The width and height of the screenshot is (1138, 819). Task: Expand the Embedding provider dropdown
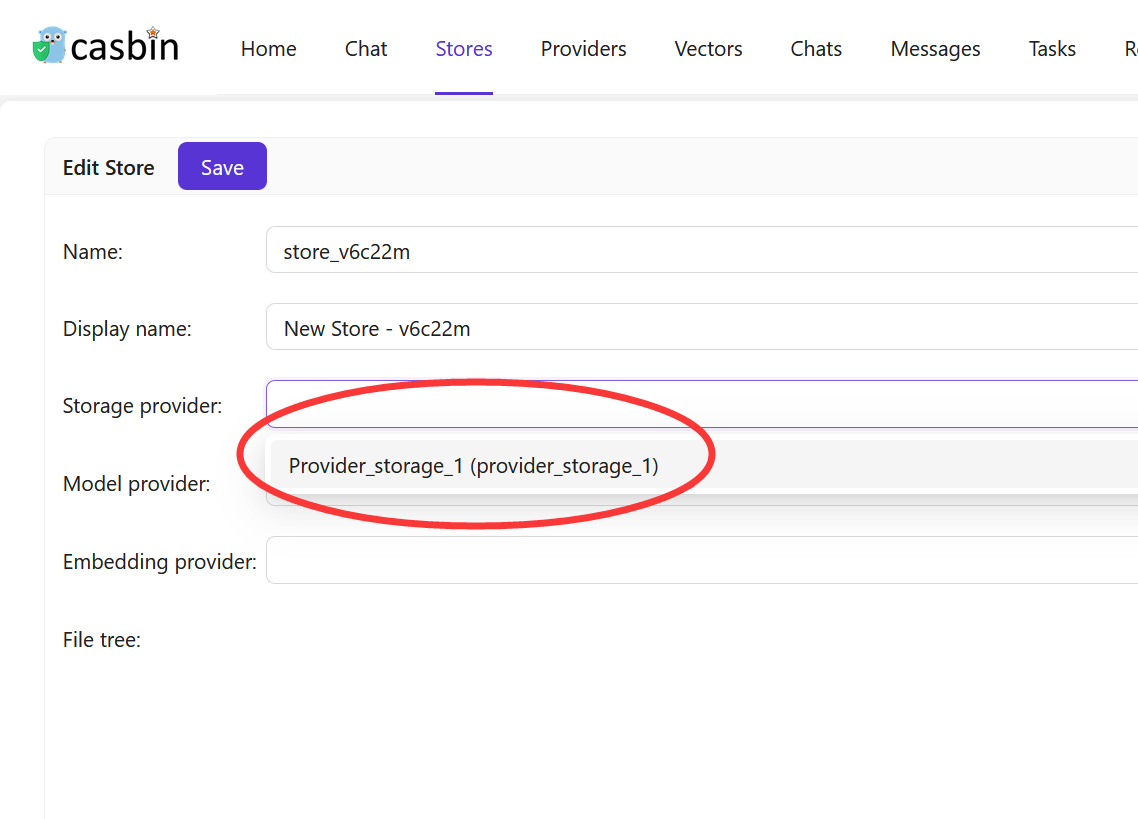coord(700,561)
